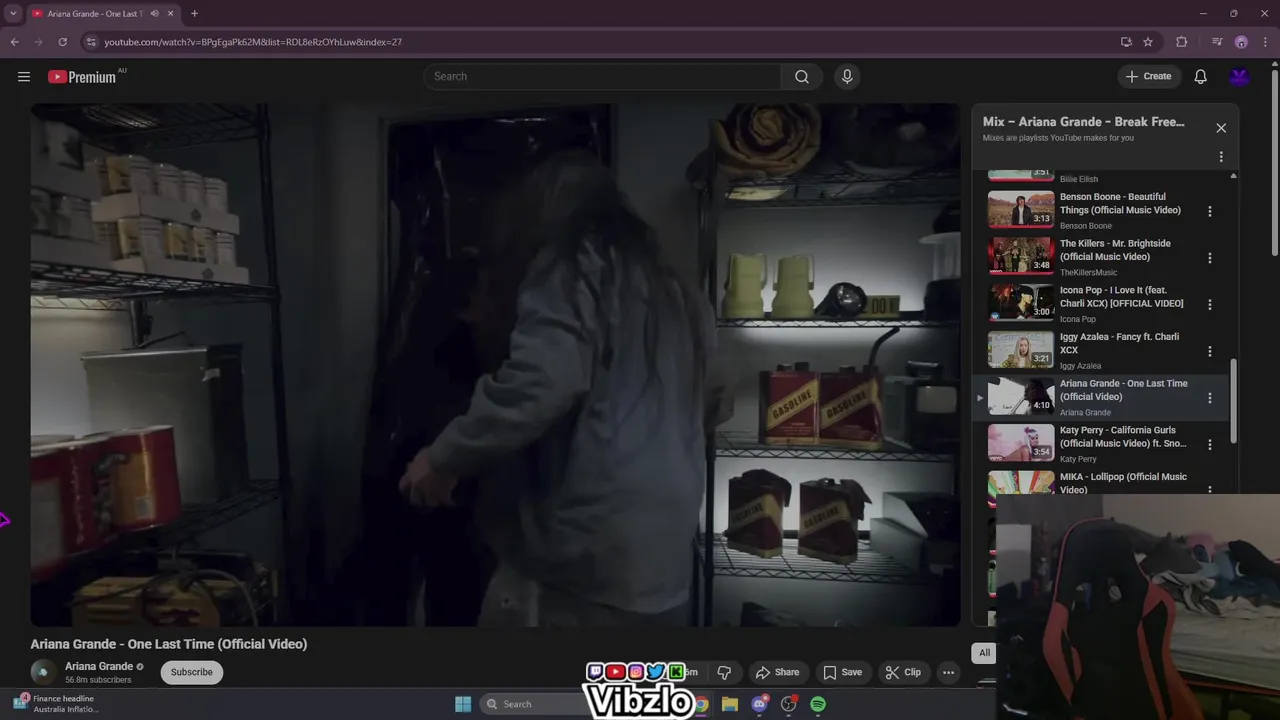Open File Explorer from the taskbar

[x=729, y=704]
